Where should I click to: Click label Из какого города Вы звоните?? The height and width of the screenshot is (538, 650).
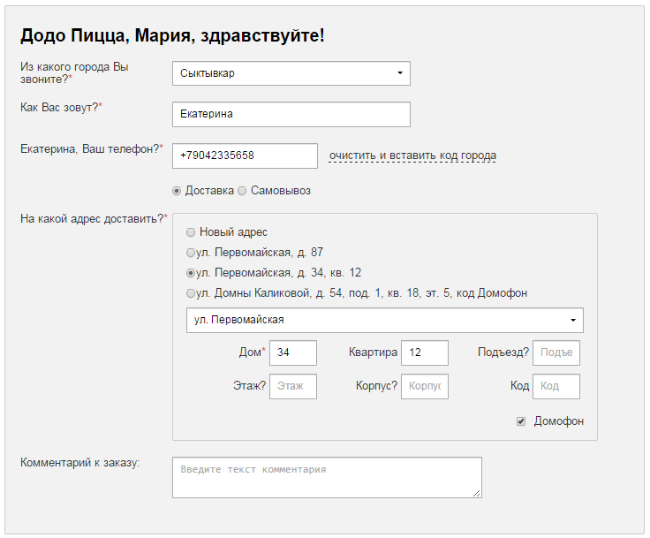[x=74, y=73]
